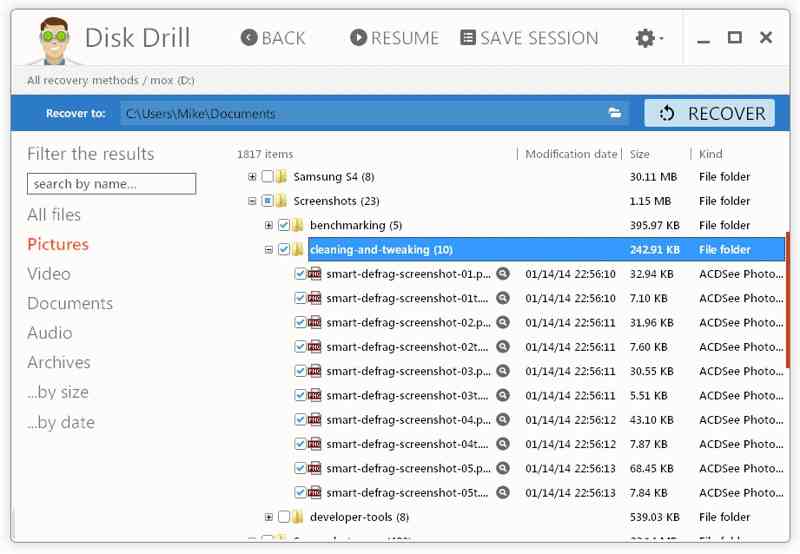The height and width of the screenshot is (554, 800).
Task: Sort by Size column header
Action: (640, 154)
